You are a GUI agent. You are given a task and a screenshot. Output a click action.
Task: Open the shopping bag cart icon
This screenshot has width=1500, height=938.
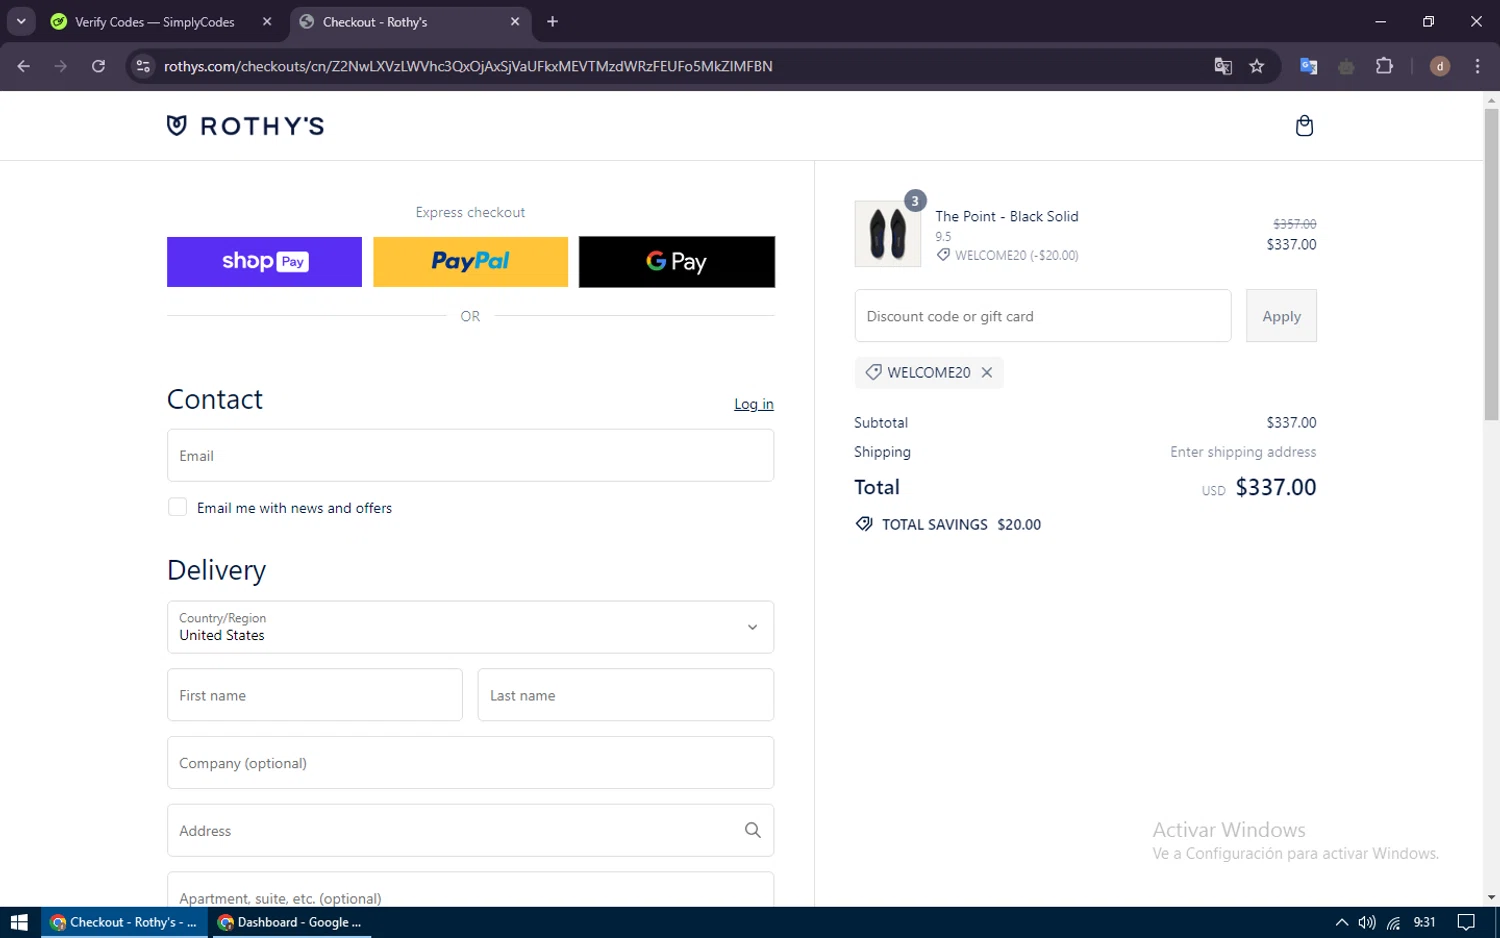coord(1304,126)
